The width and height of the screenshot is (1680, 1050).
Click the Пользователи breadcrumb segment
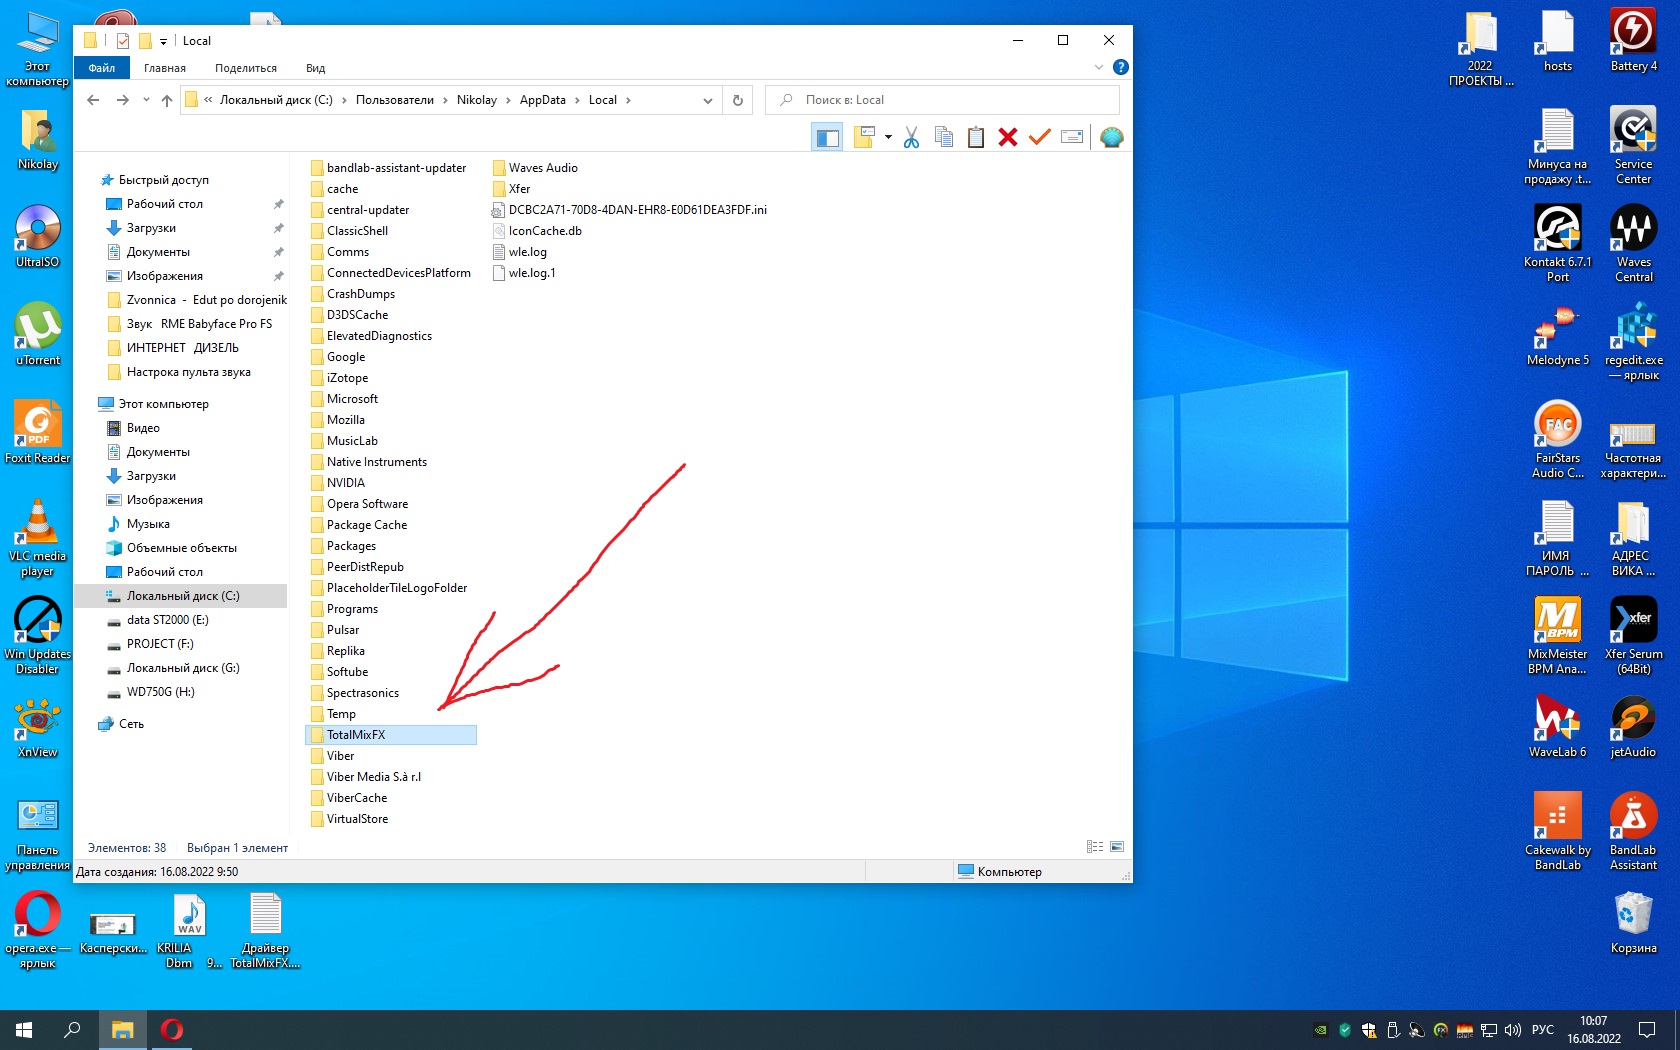coord(395,100)
